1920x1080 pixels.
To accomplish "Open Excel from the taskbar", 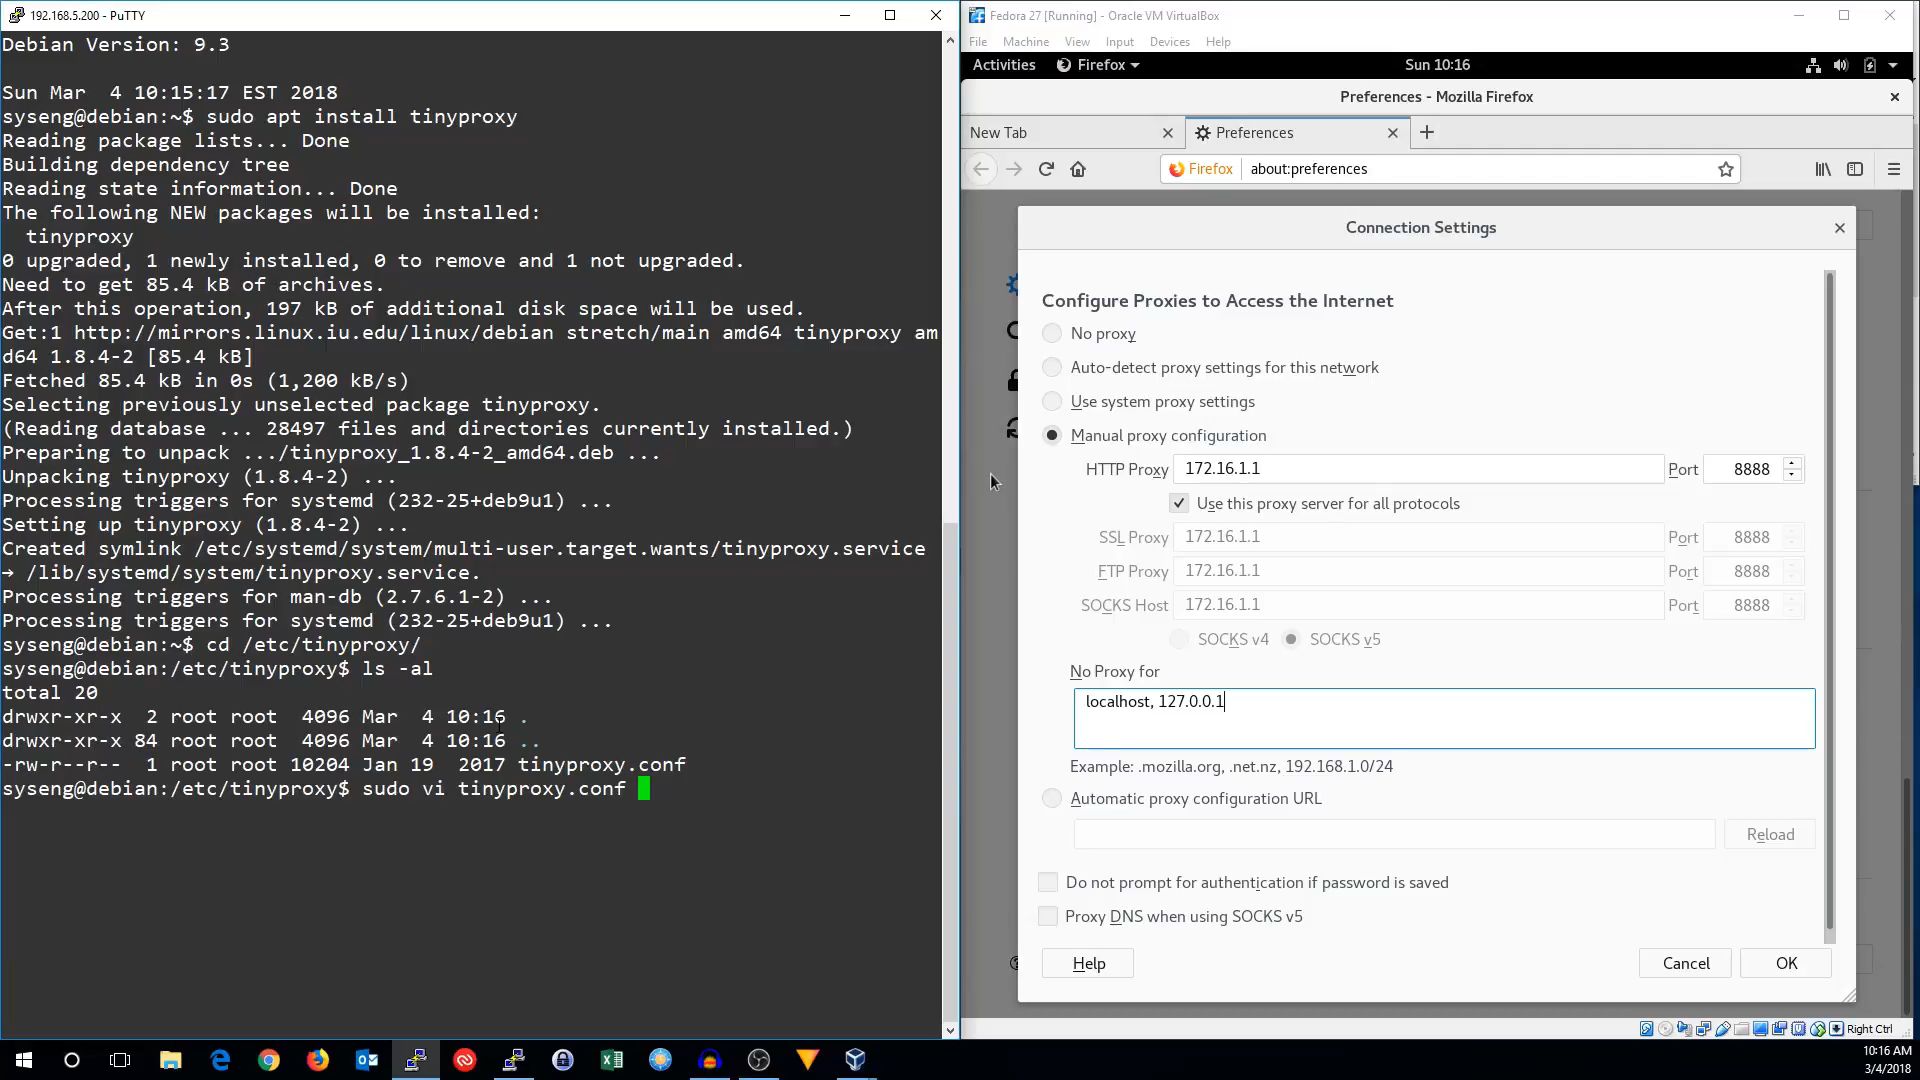I will pos(612,1060).
